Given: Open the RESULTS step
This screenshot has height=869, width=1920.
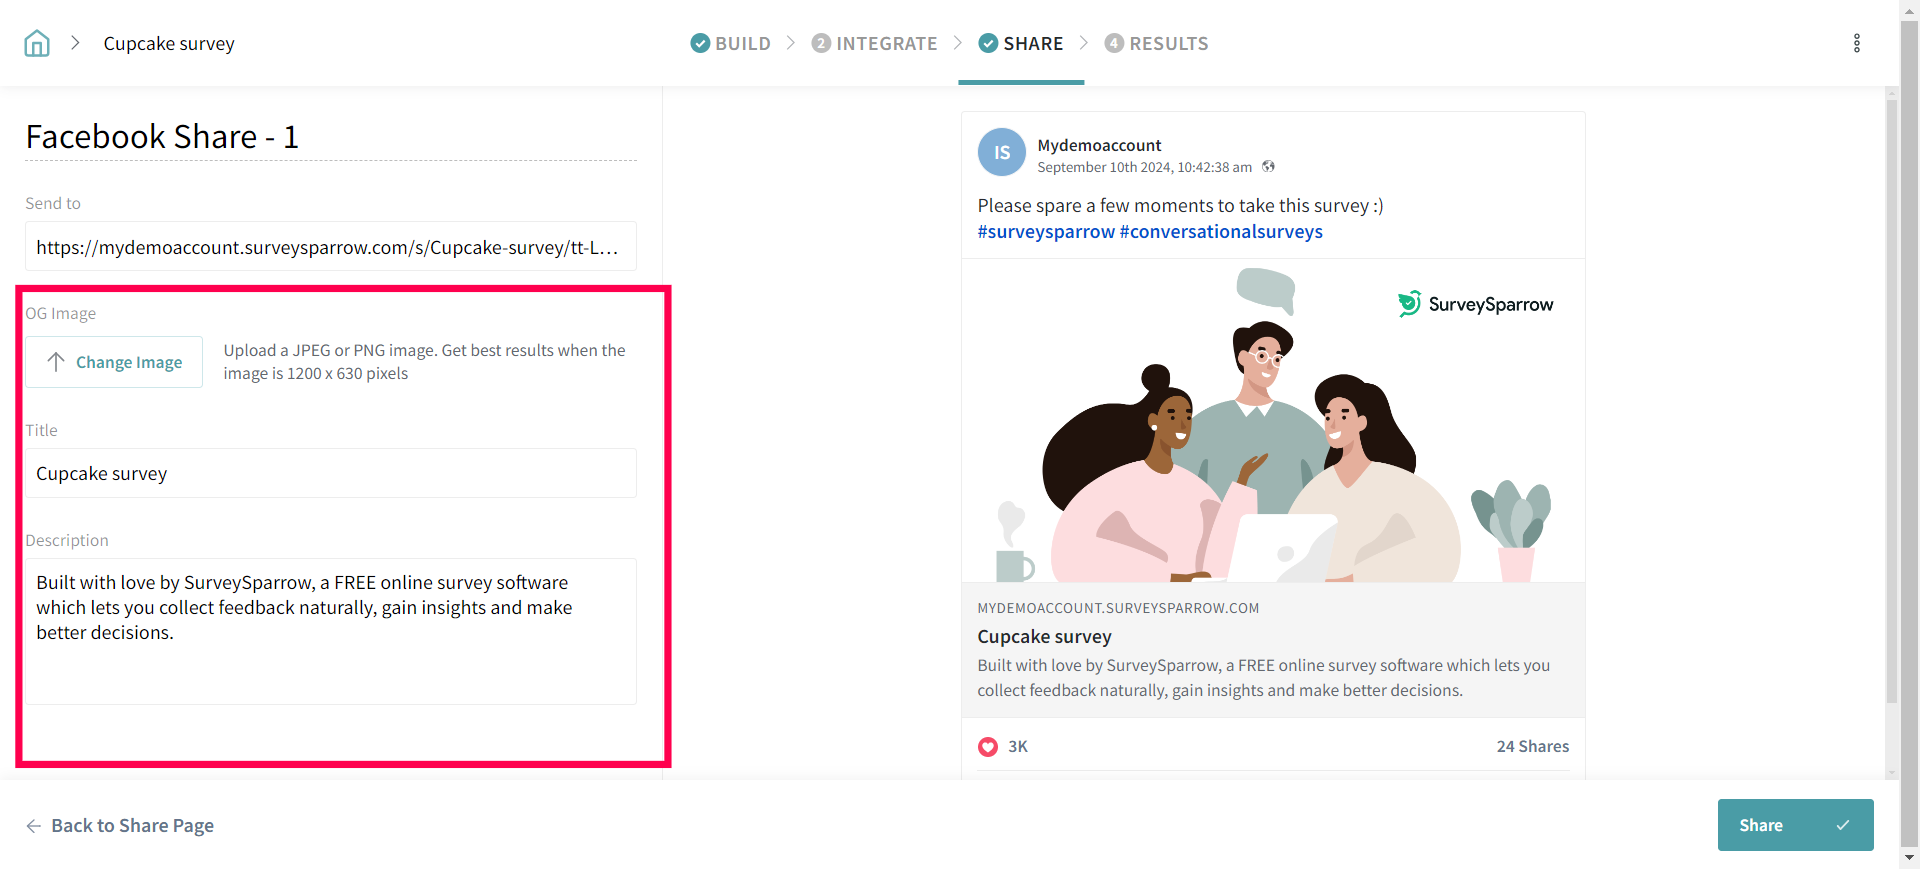Looking at the screenshot, I should [1157, 43].
